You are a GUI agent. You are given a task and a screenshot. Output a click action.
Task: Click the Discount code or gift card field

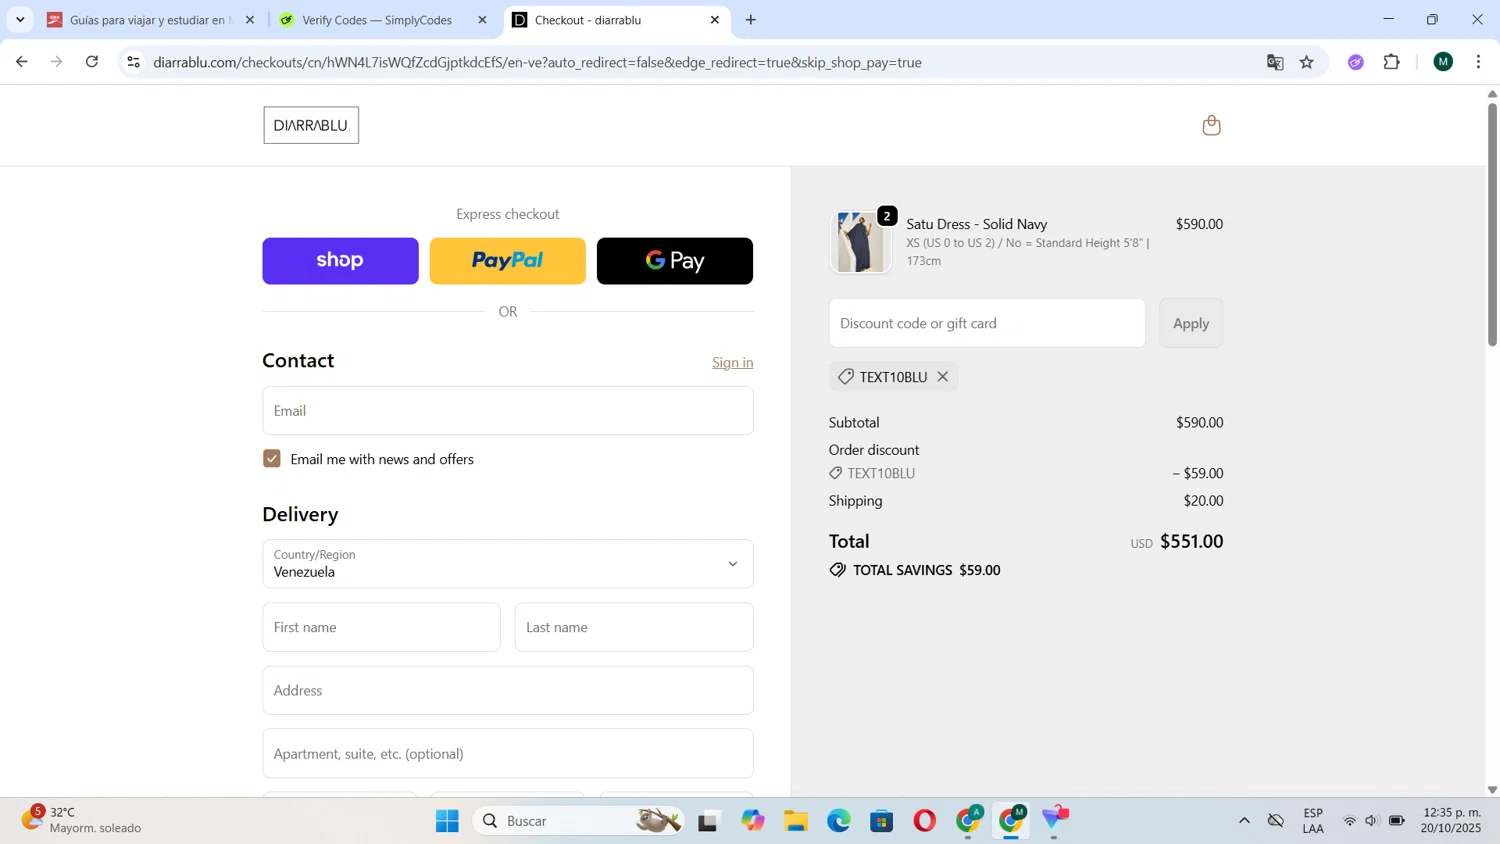click(x=987, y=323)
